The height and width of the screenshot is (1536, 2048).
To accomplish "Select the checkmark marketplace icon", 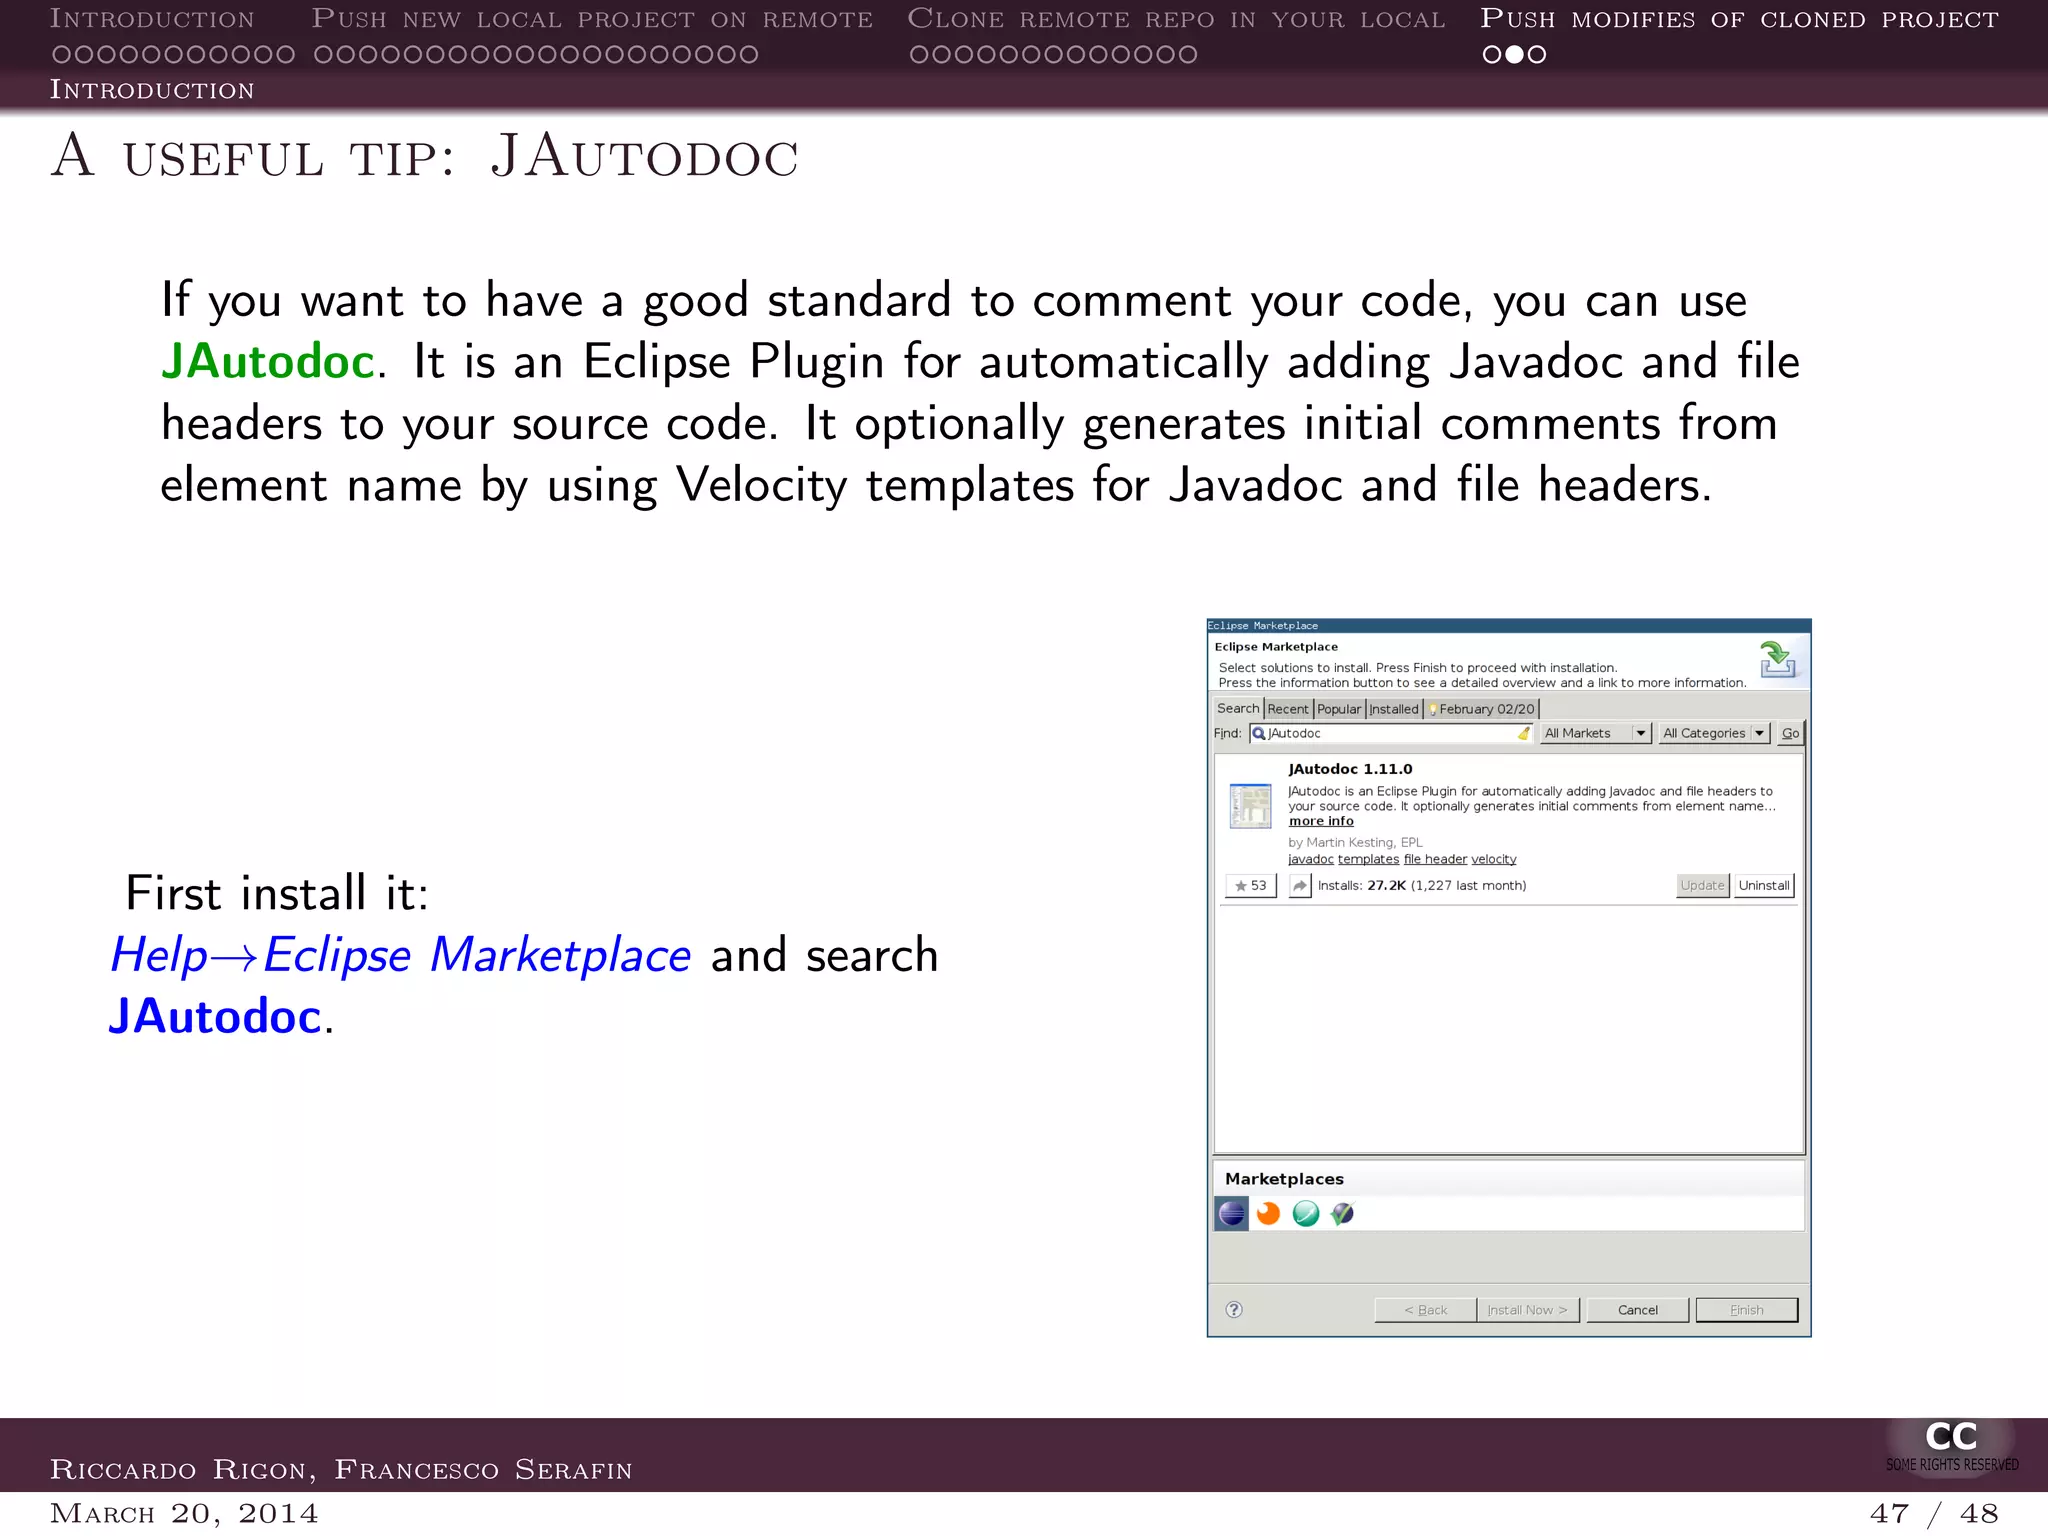I will click(x=1342, y=1213).
